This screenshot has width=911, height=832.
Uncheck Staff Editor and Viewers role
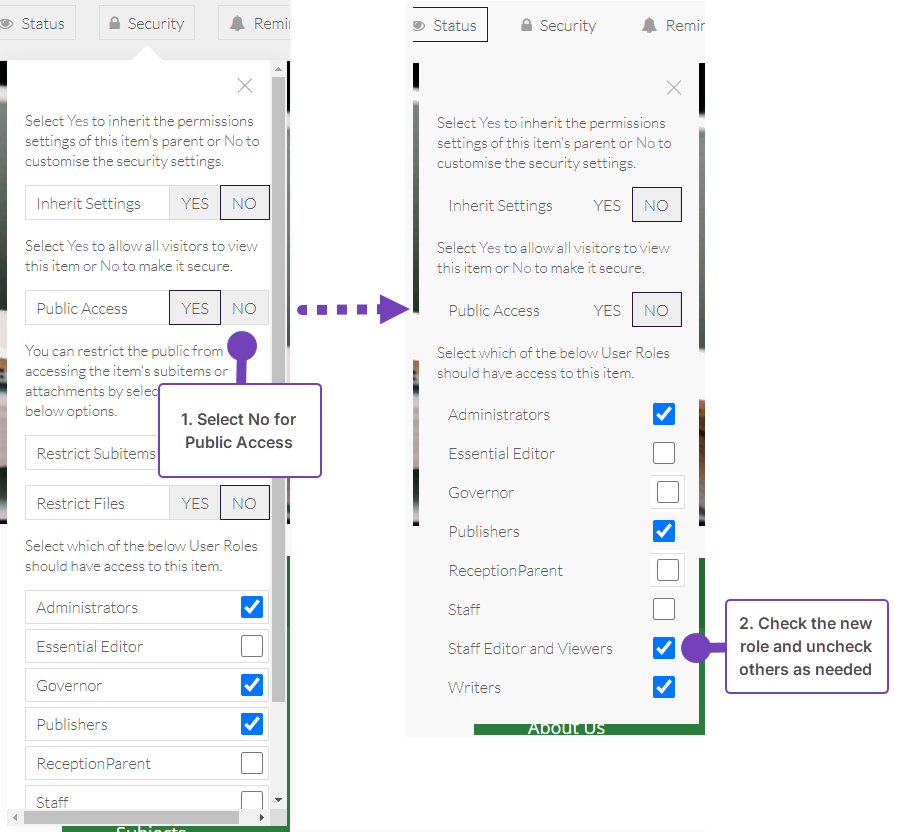[664, 648]
